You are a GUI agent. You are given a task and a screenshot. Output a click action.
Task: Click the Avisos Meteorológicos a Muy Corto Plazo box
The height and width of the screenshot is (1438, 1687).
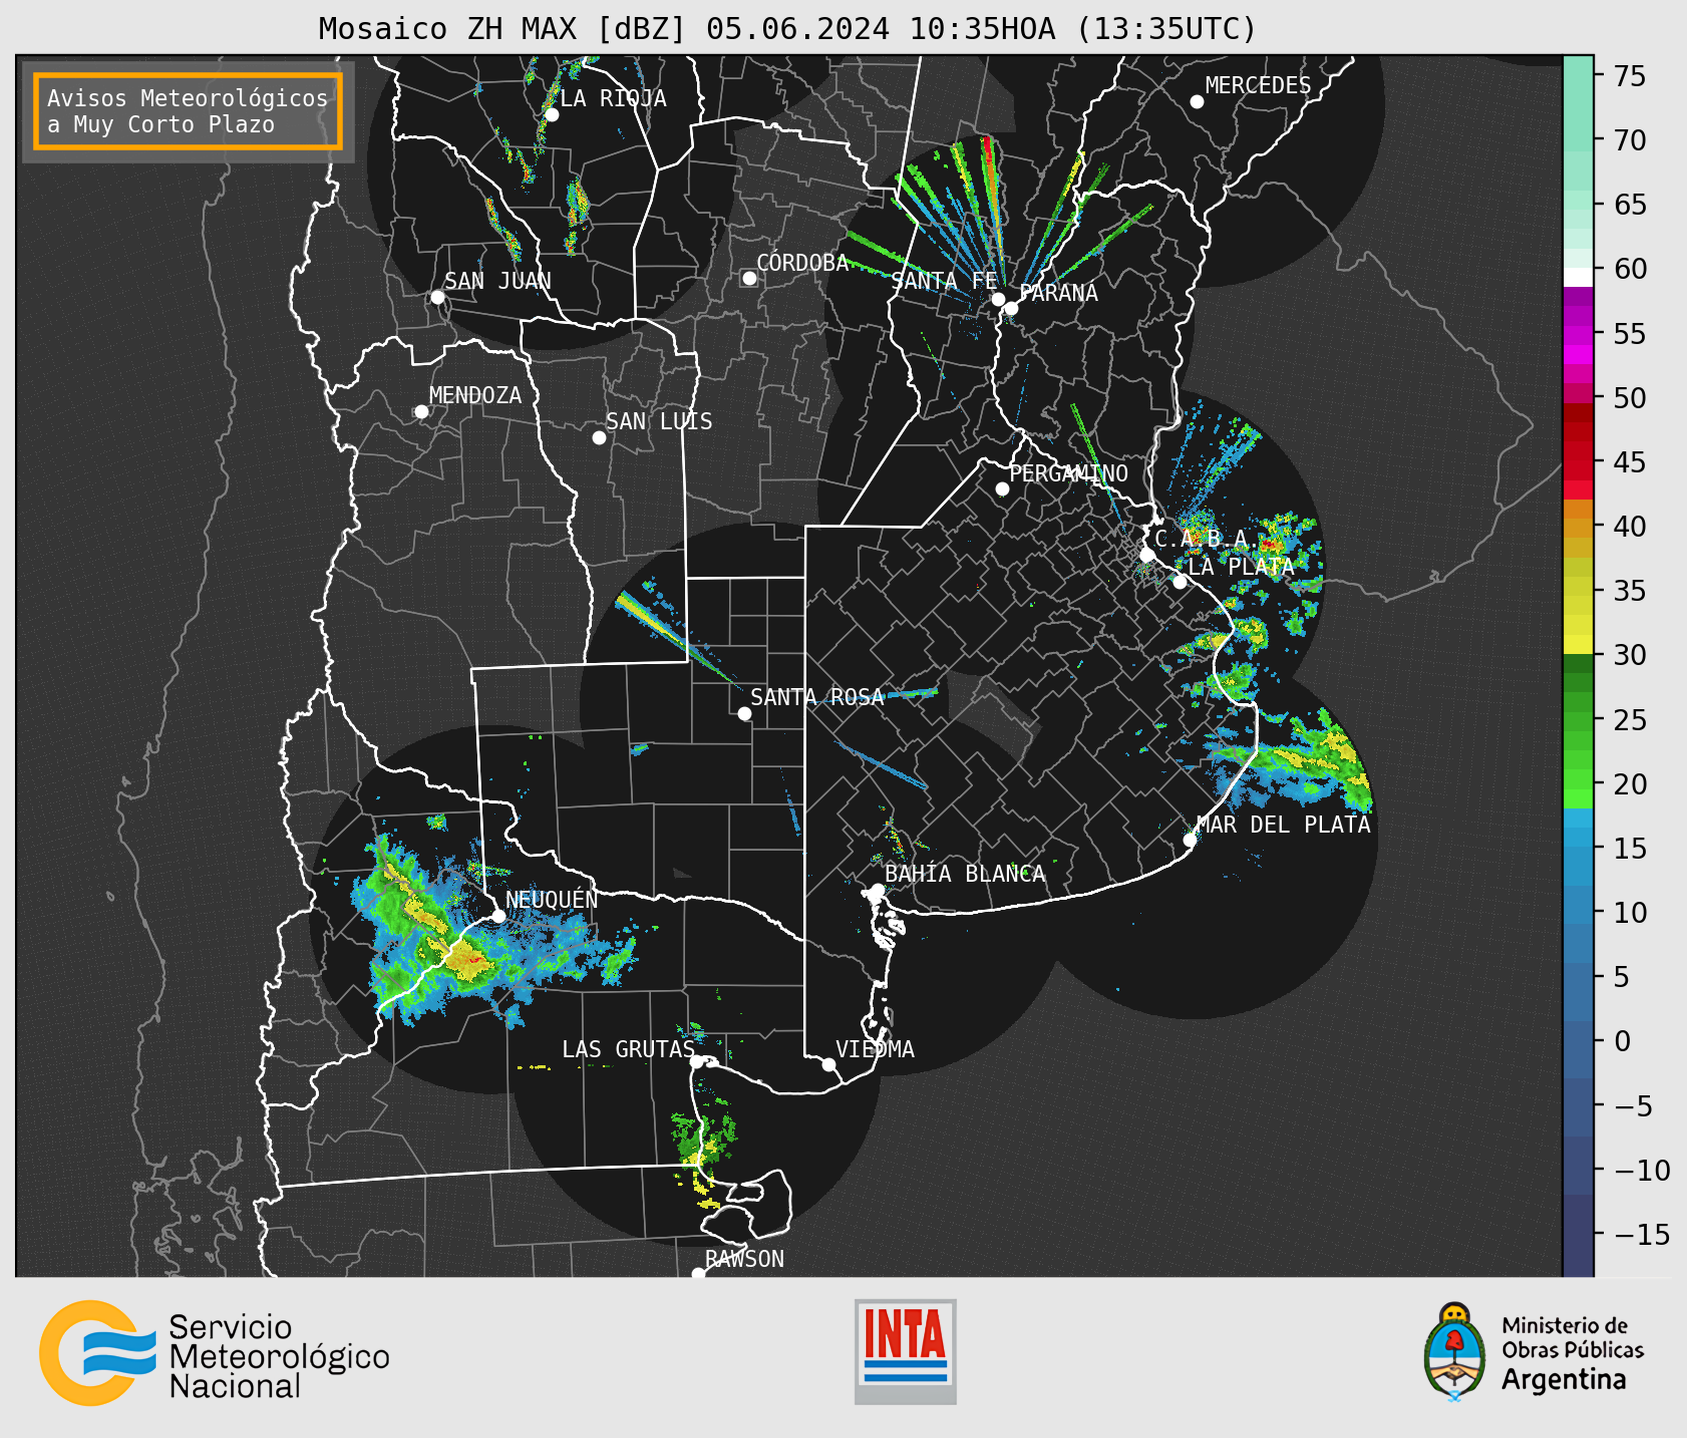(x=188, y=111)
